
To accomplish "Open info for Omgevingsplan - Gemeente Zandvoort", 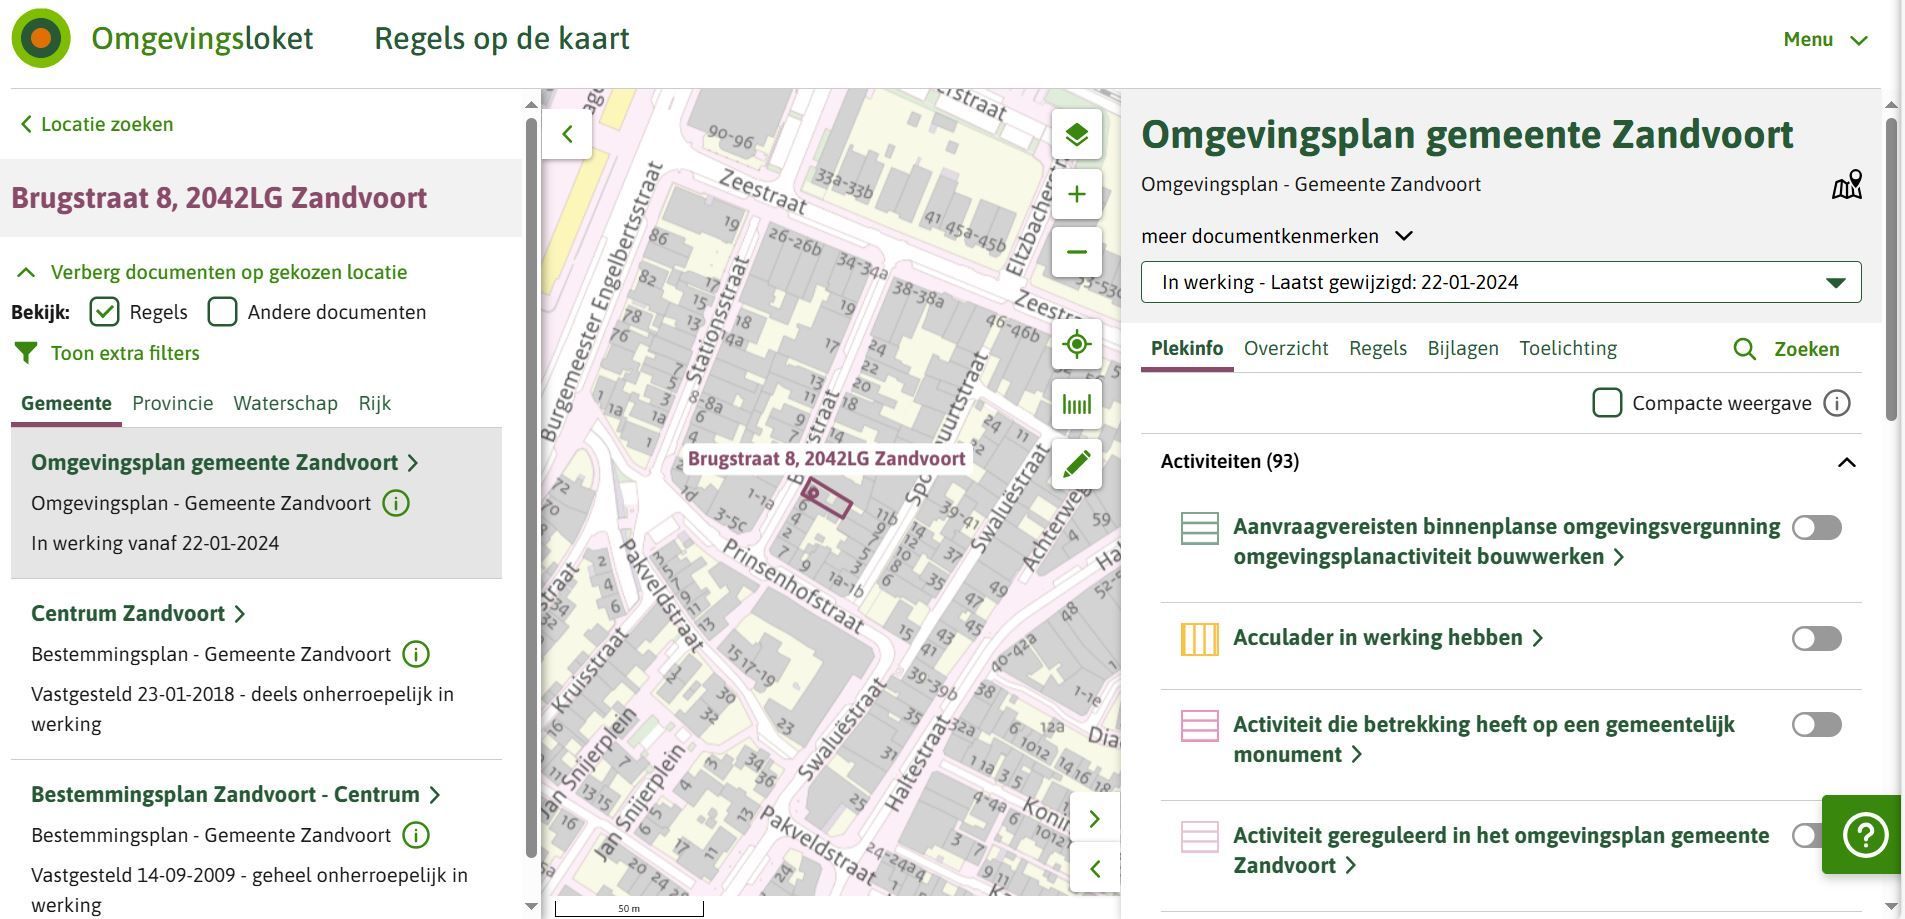I will tap(396, 503).
